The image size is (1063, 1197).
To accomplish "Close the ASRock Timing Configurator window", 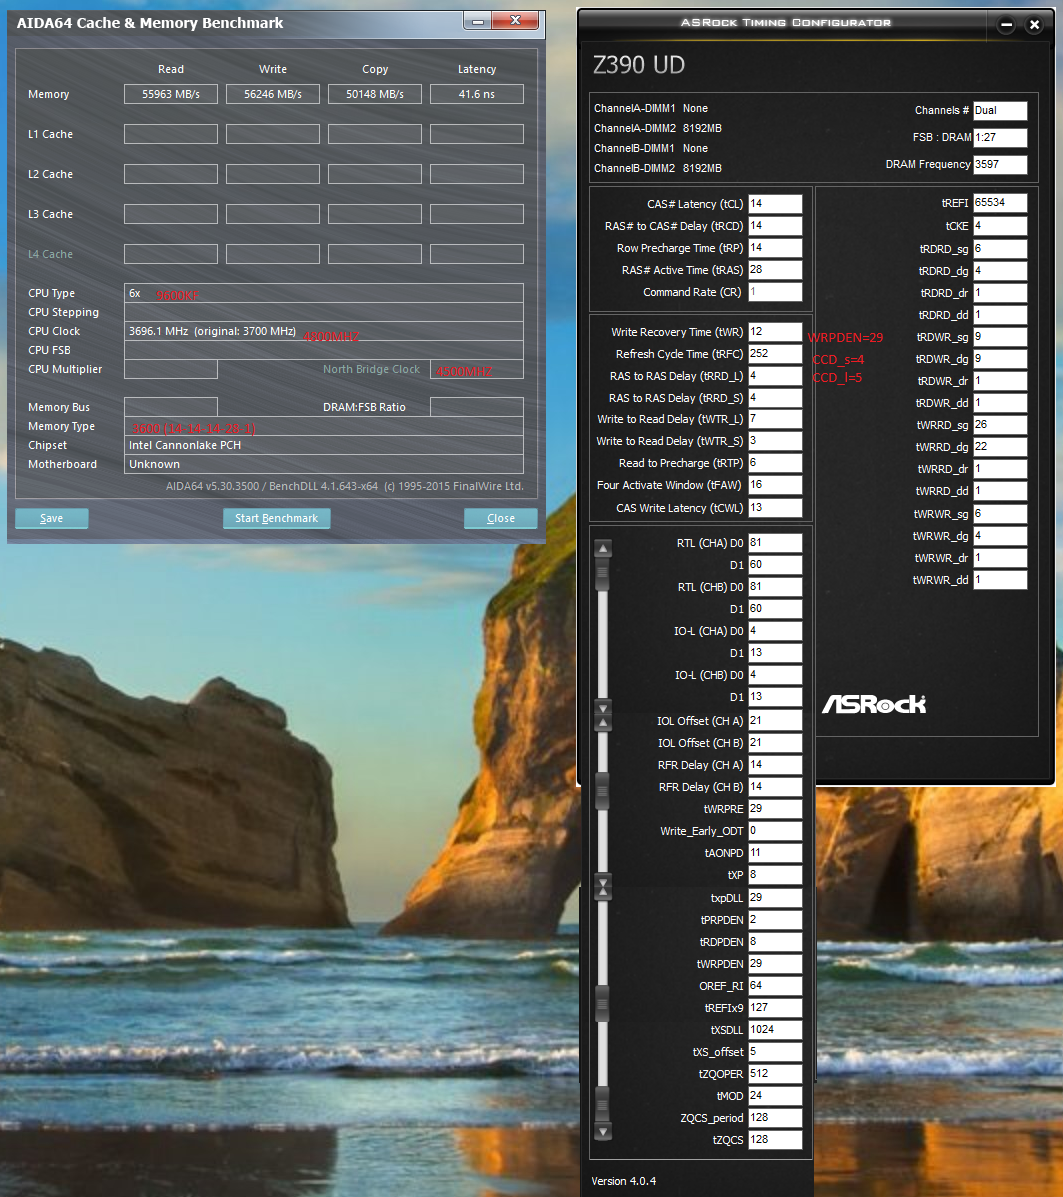I will tap(1034, 24).
